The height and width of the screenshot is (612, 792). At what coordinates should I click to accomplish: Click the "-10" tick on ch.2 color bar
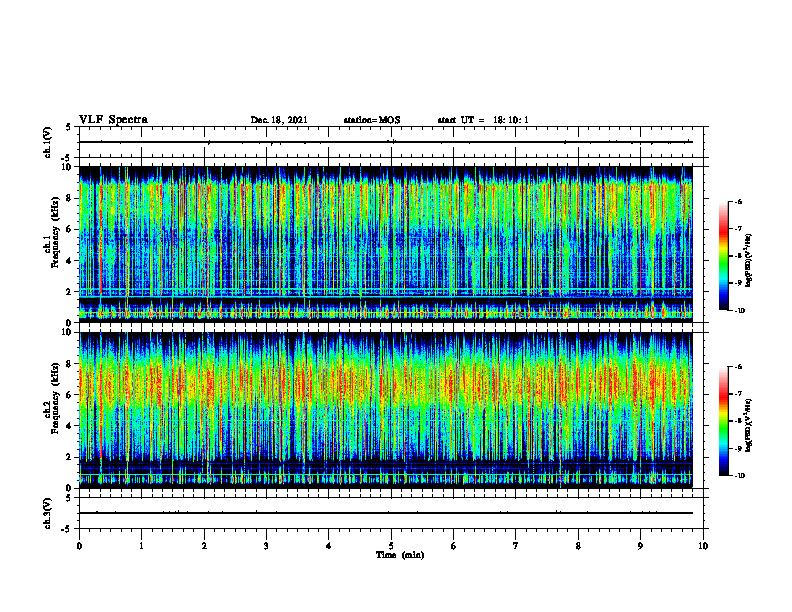tap(739, 476)
